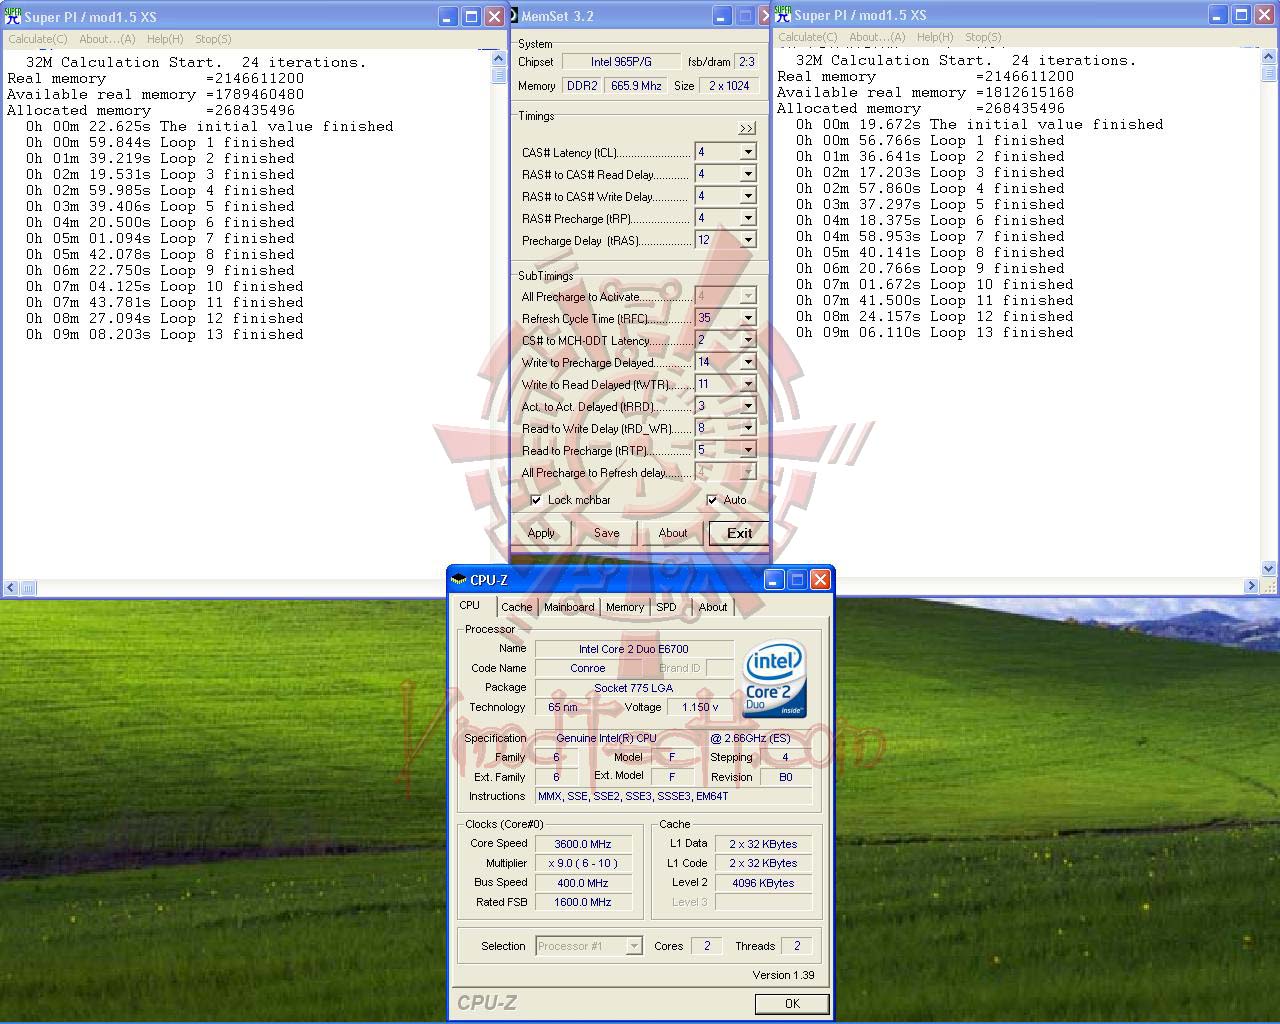
Task: Click the Rated FSB value 1600.0 MHz
Action: [583, 902]
